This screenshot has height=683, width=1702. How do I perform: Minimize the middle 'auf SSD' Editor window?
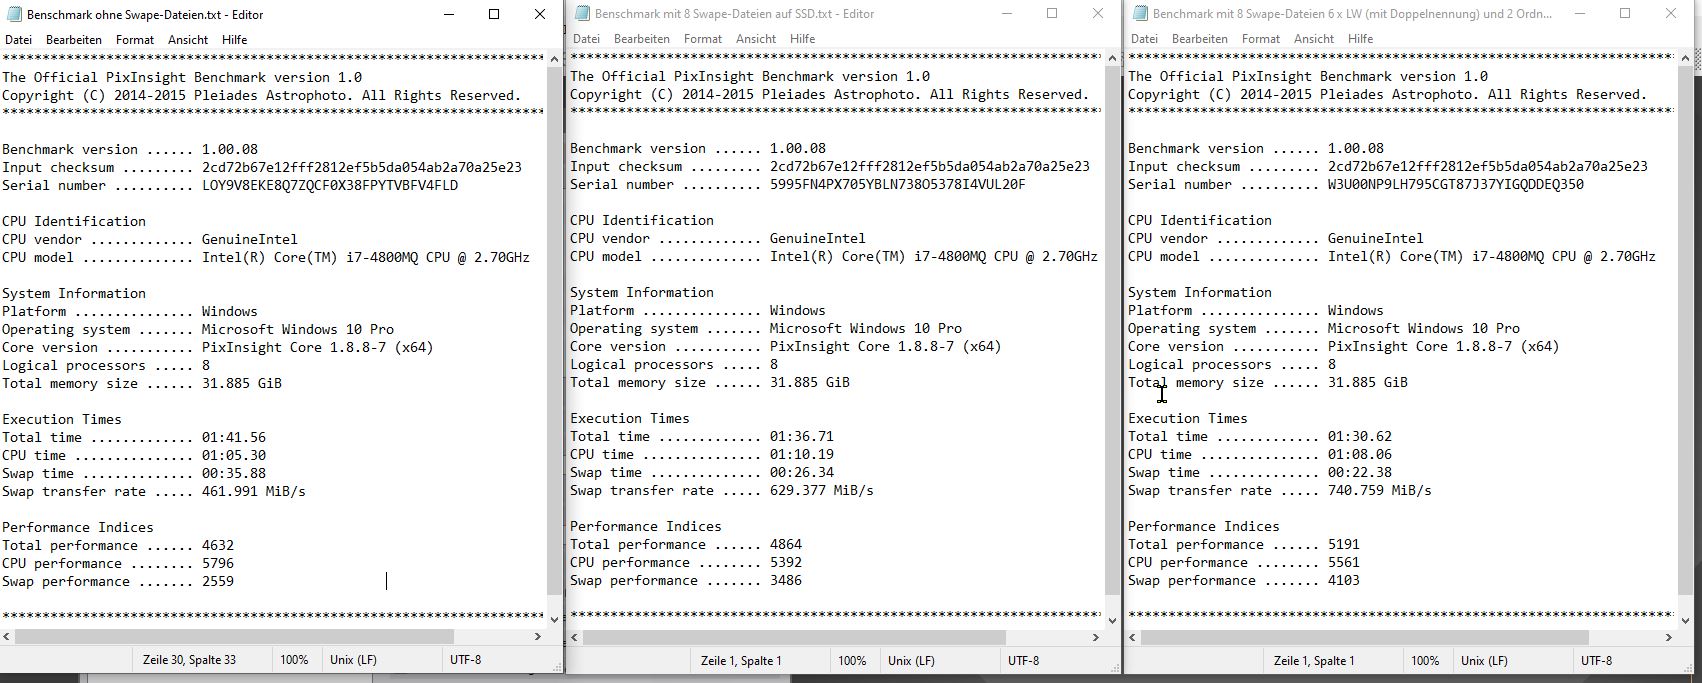pyautogui.click(x=1007, y=13)
